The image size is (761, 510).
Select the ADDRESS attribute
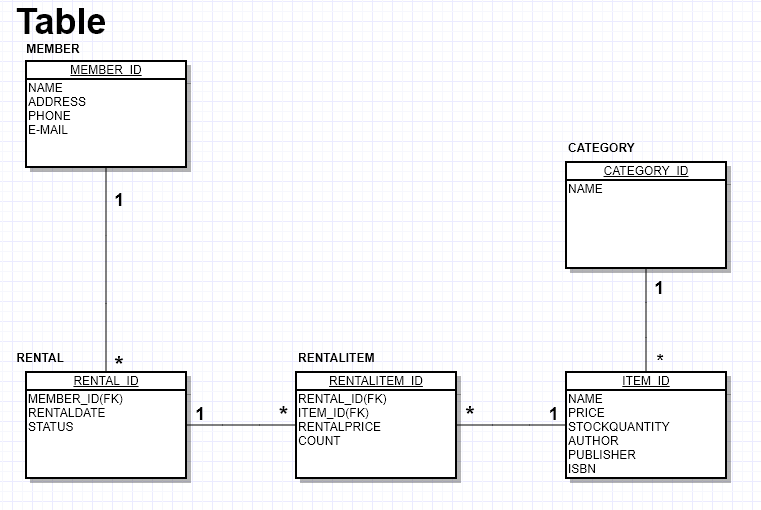click(x=57, y=102)
